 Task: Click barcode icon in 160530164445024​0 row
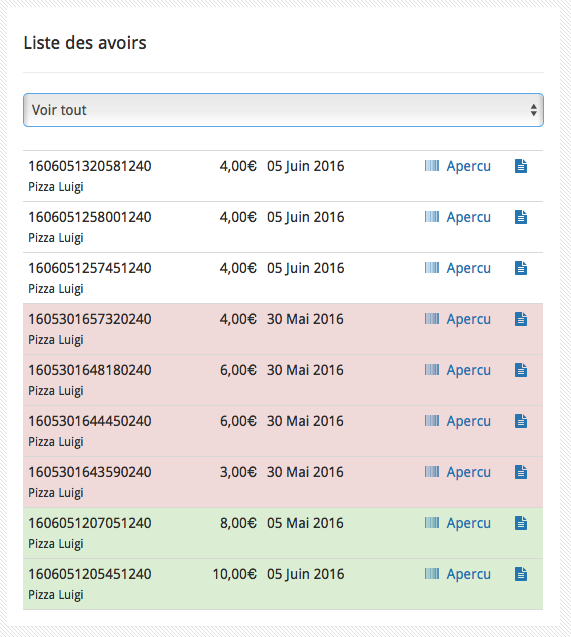point(432,420)
